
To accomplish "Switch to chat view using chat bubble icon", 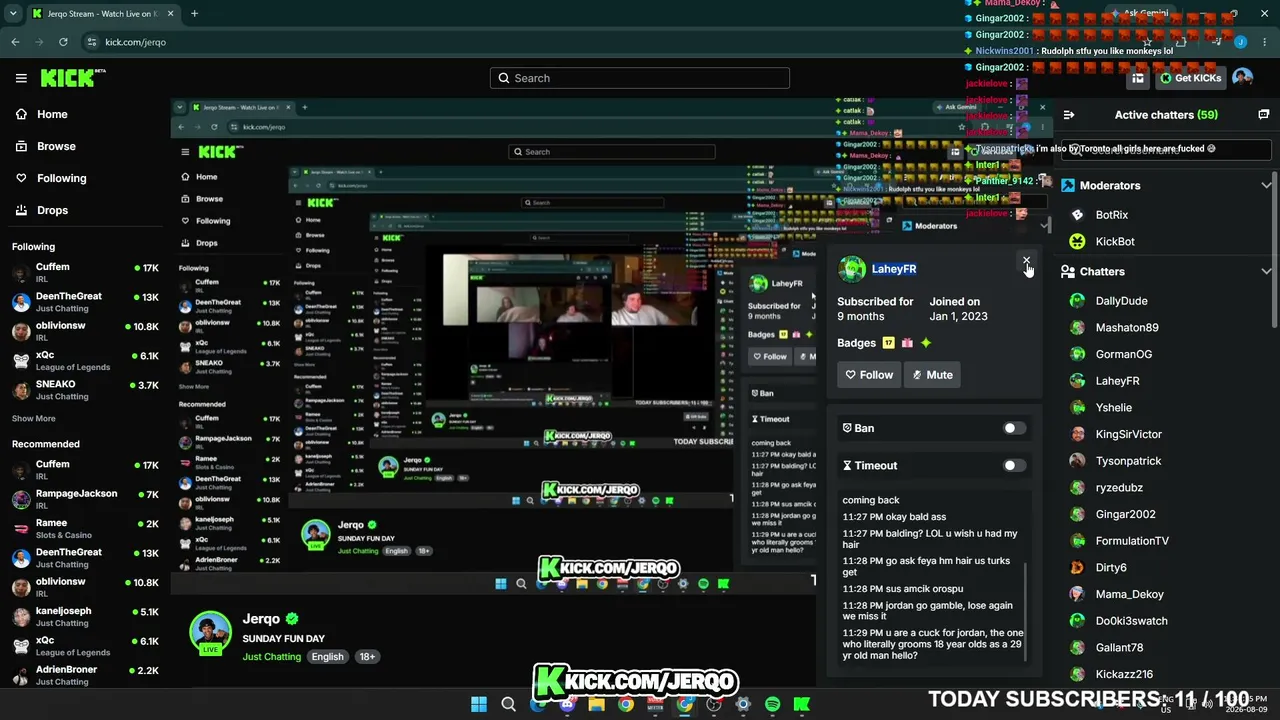I will coord(1263,115).
